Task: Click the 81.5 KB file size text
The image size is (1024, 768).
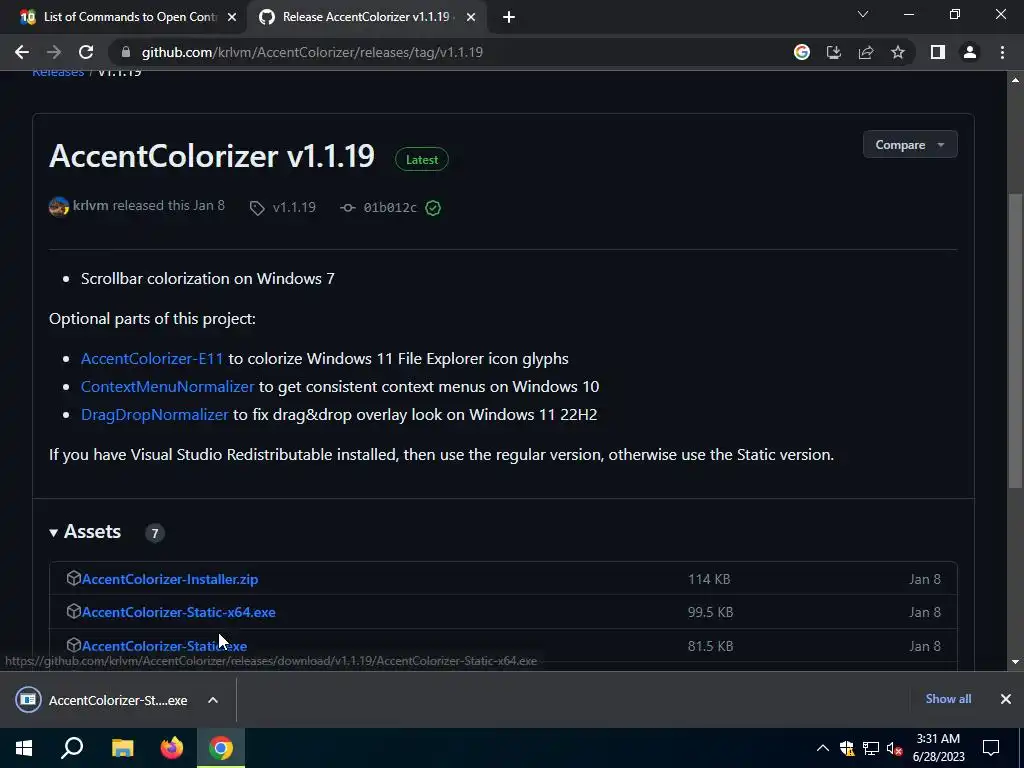Action: pyautogui.click(x=711, y=646)
